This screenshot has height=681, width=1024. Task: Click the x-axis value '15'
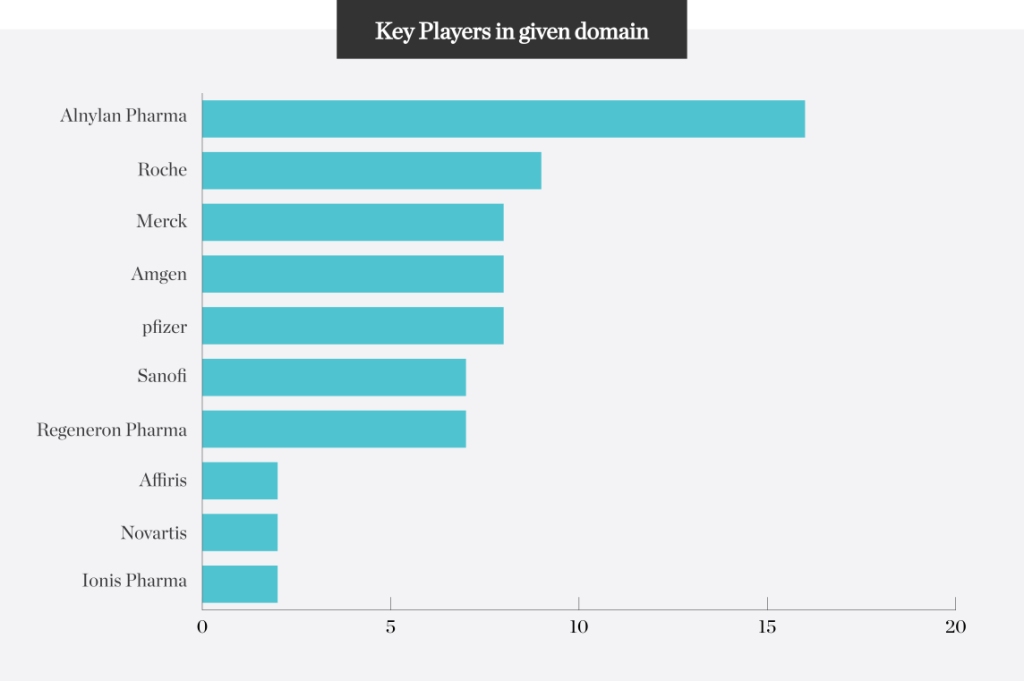click(x=767, y=627)
